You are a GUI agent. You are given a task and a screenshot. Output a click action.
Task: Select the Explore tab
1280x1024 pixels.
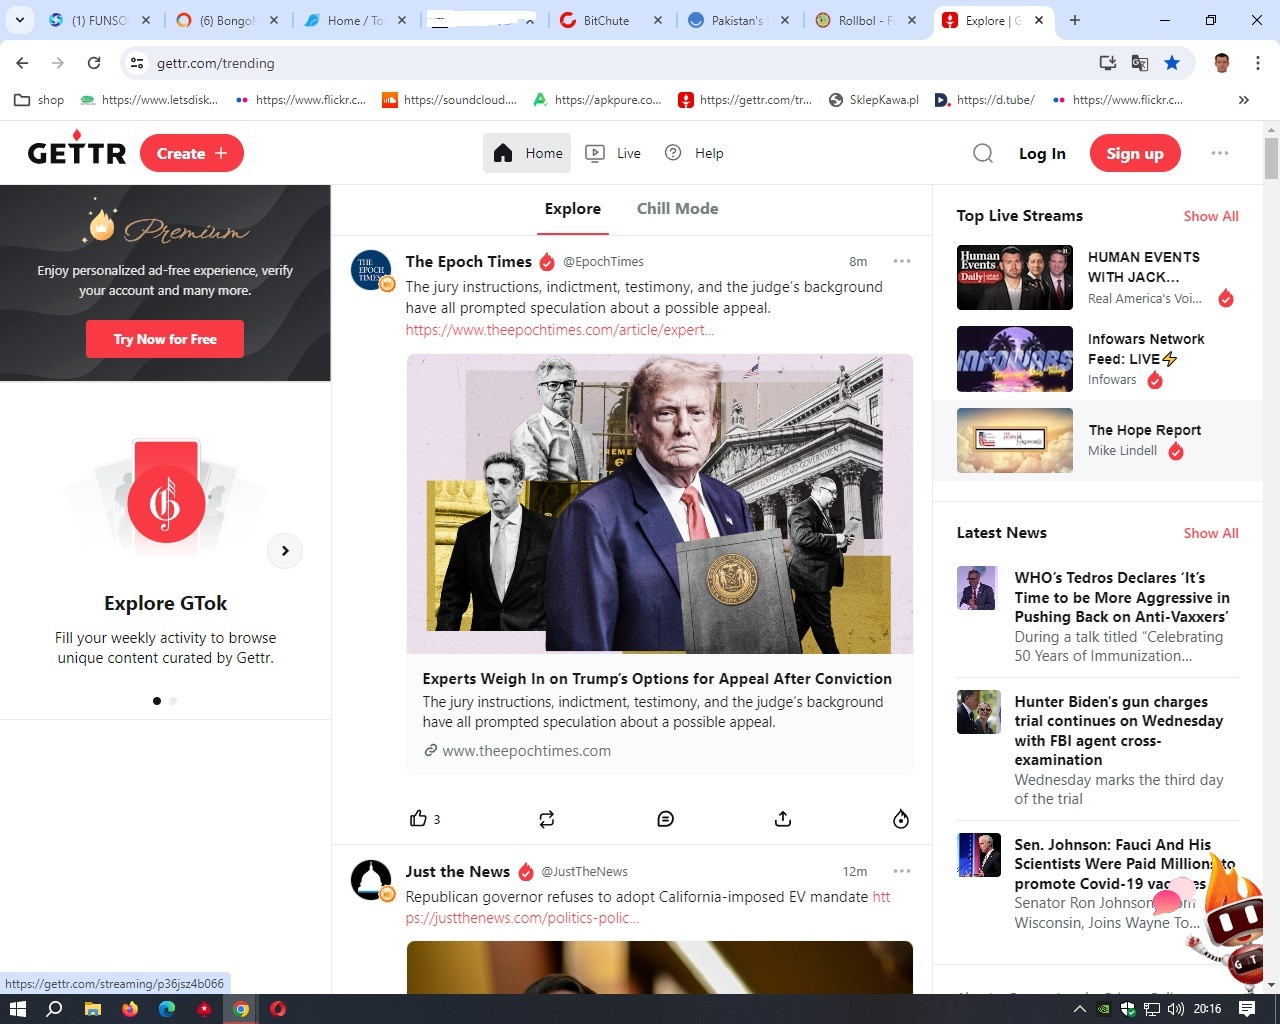(x=572, y=208)
